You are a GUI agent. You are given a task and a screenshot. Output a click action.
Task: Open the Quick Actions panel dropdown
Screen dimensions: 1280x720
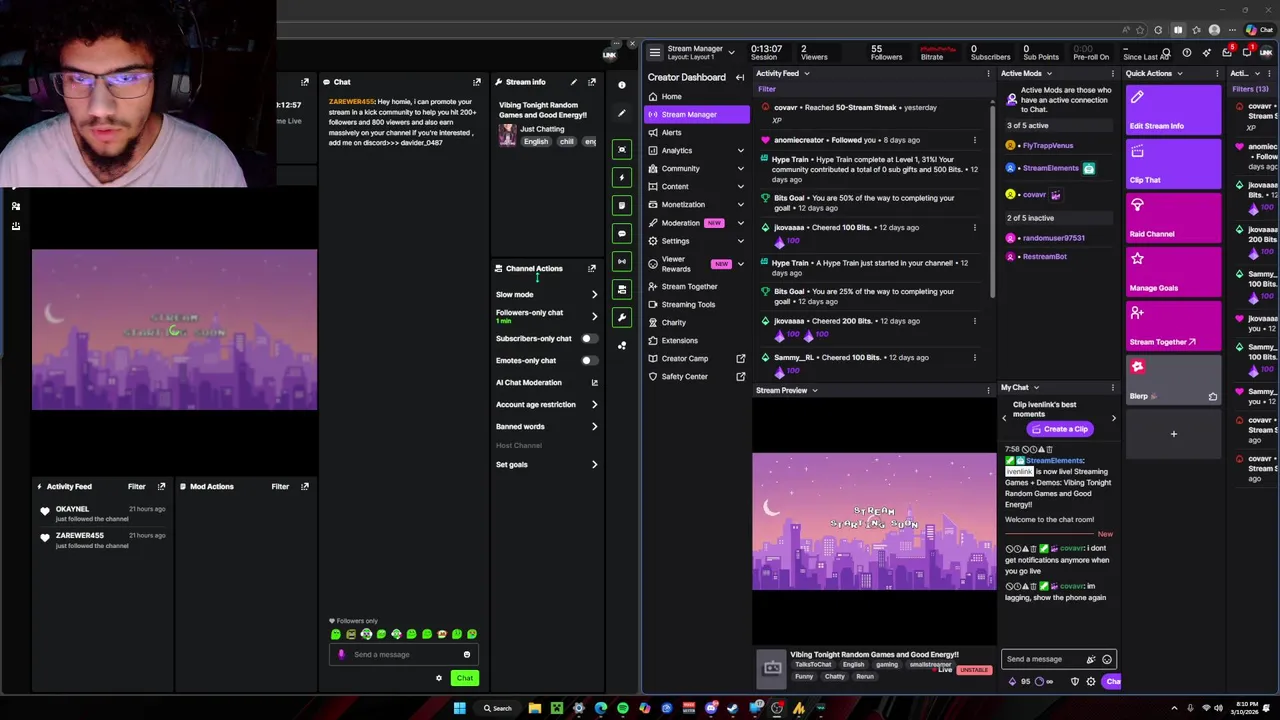(x=1180, y=74)
